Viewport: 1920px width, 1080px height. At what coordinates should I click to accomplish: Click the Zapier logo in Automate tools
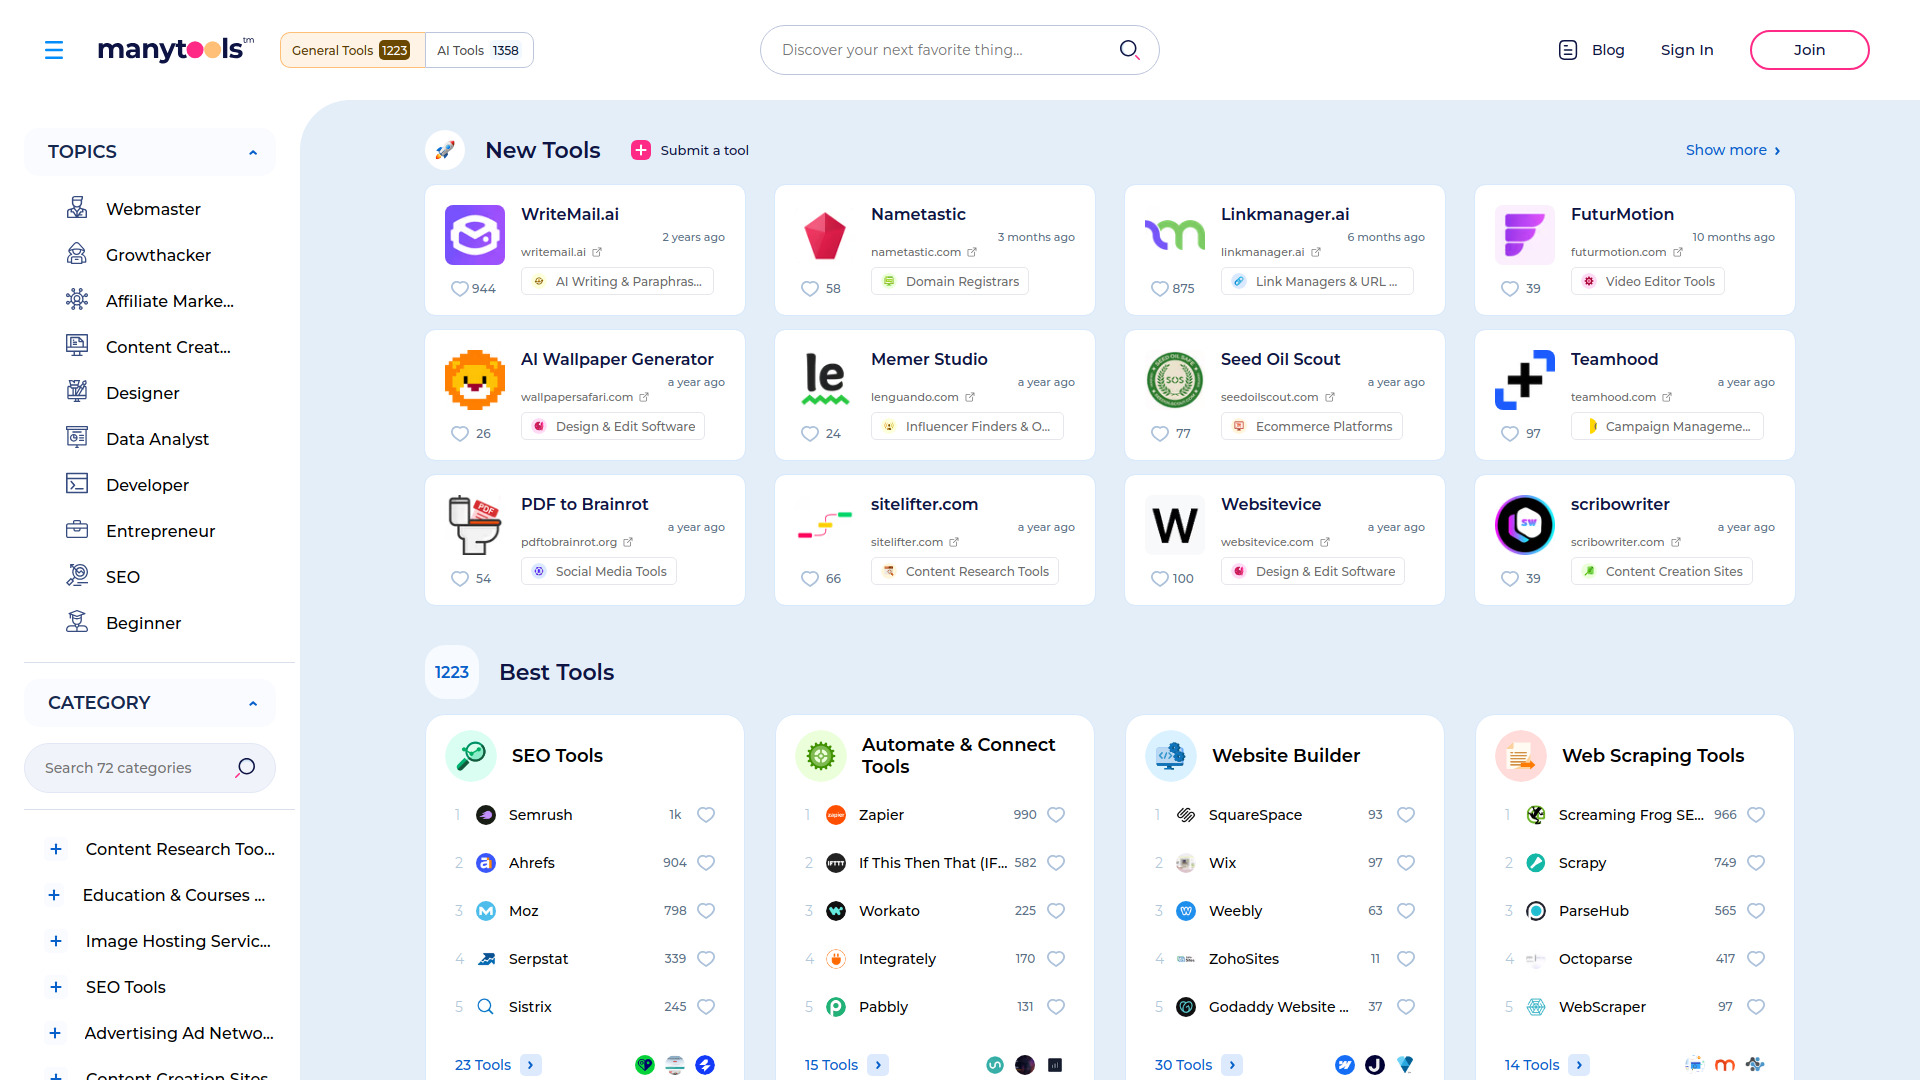coord(835,814)
